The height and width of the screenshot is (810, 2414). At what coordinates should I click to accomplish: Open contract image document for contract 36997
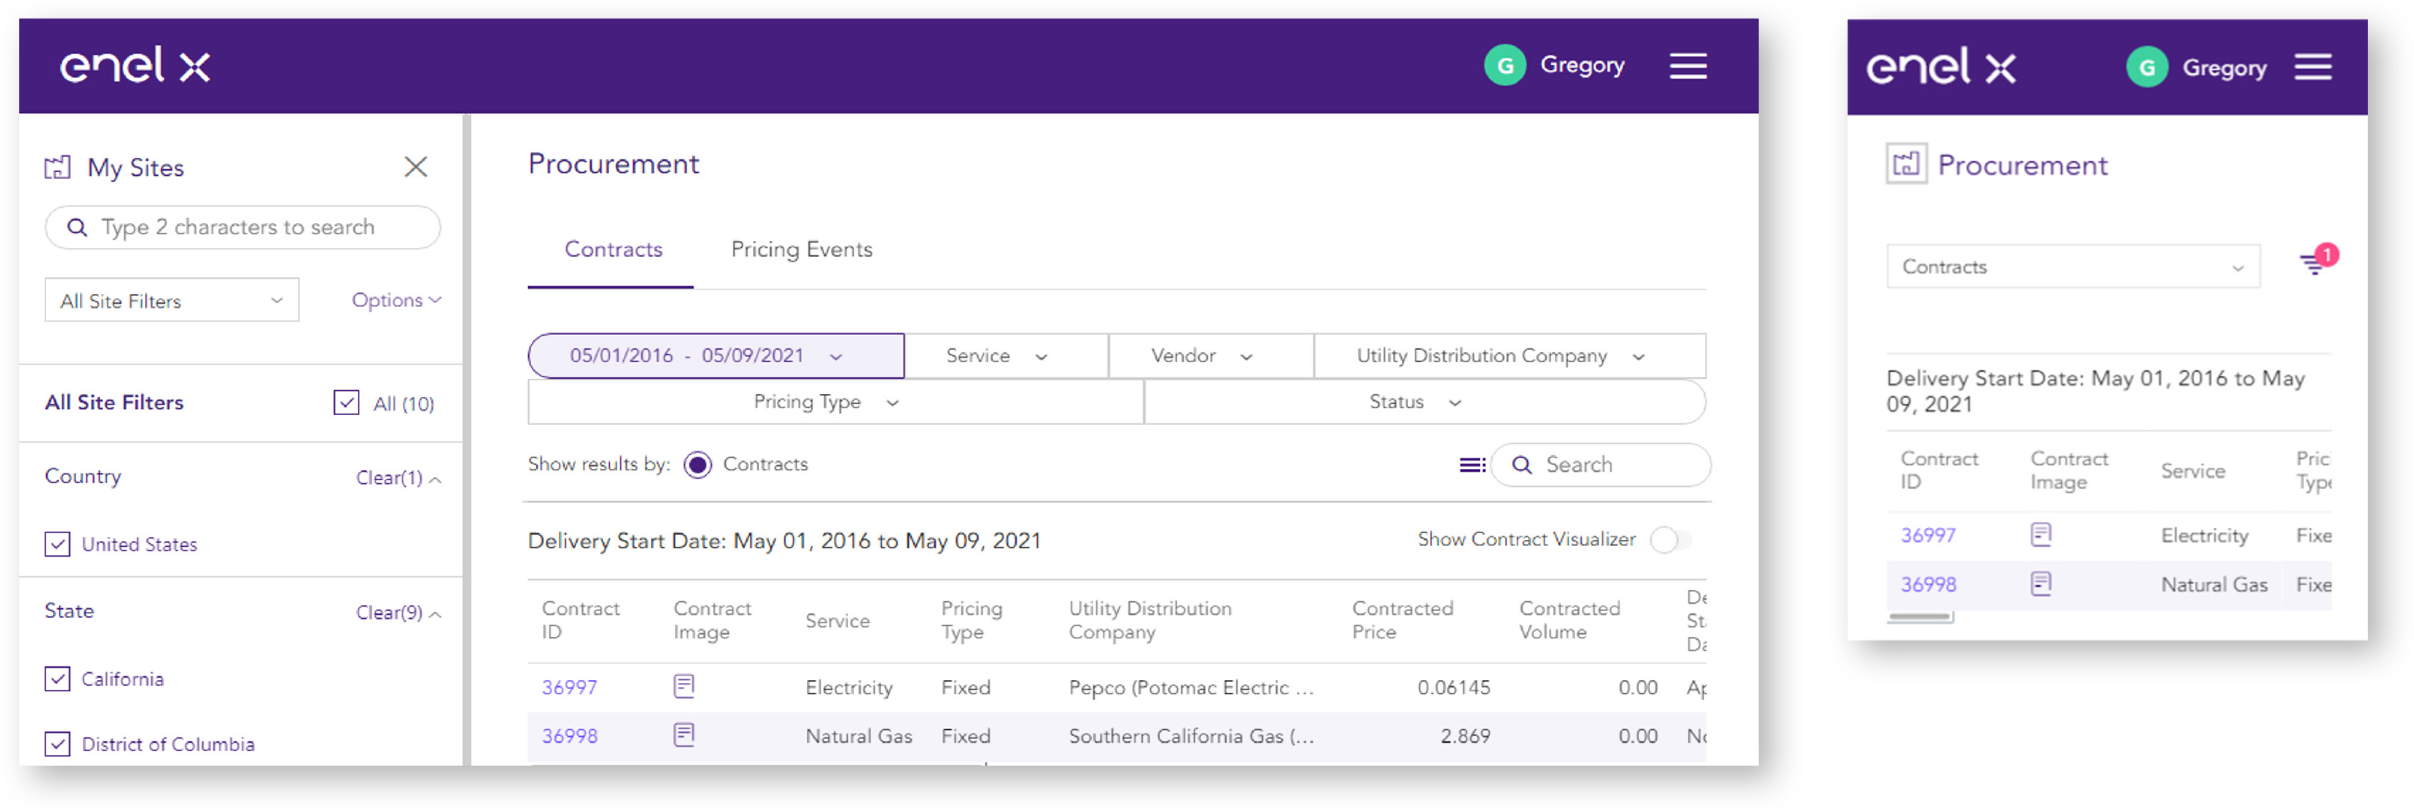(x=684, y=686)
